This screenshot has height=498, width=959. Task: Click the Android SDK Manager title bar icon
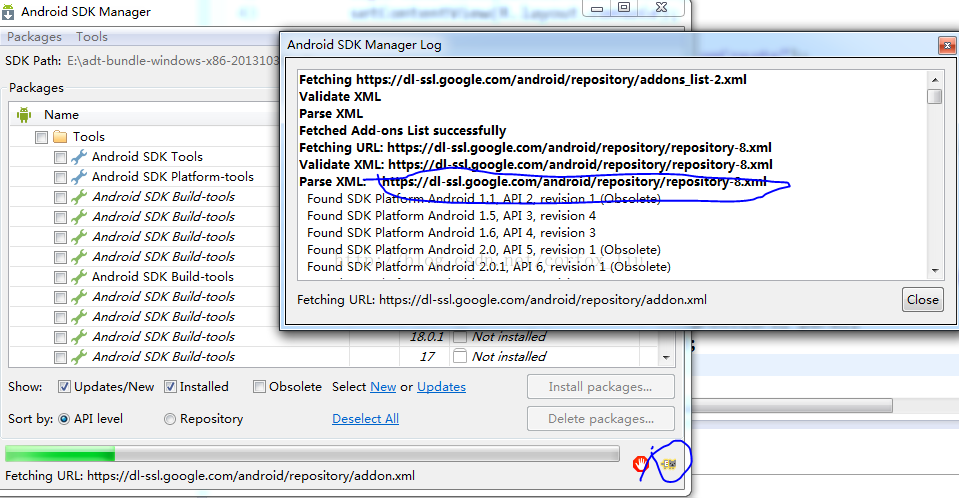click(8, 12)
